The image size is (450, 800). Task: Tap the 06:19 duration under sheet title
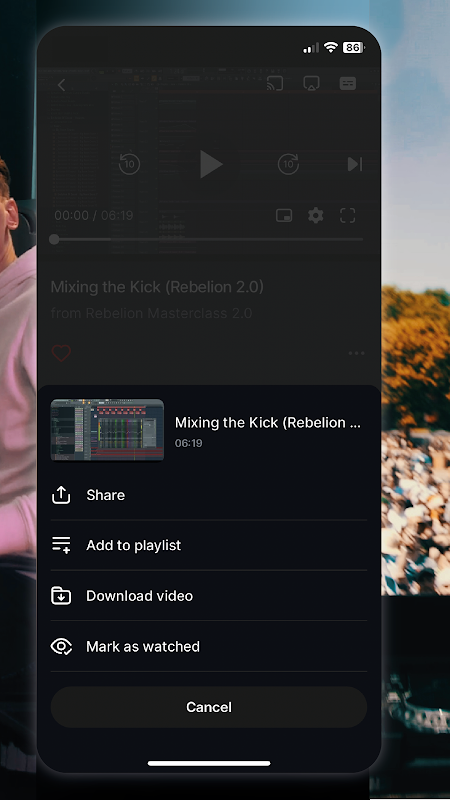pos(189,443)
